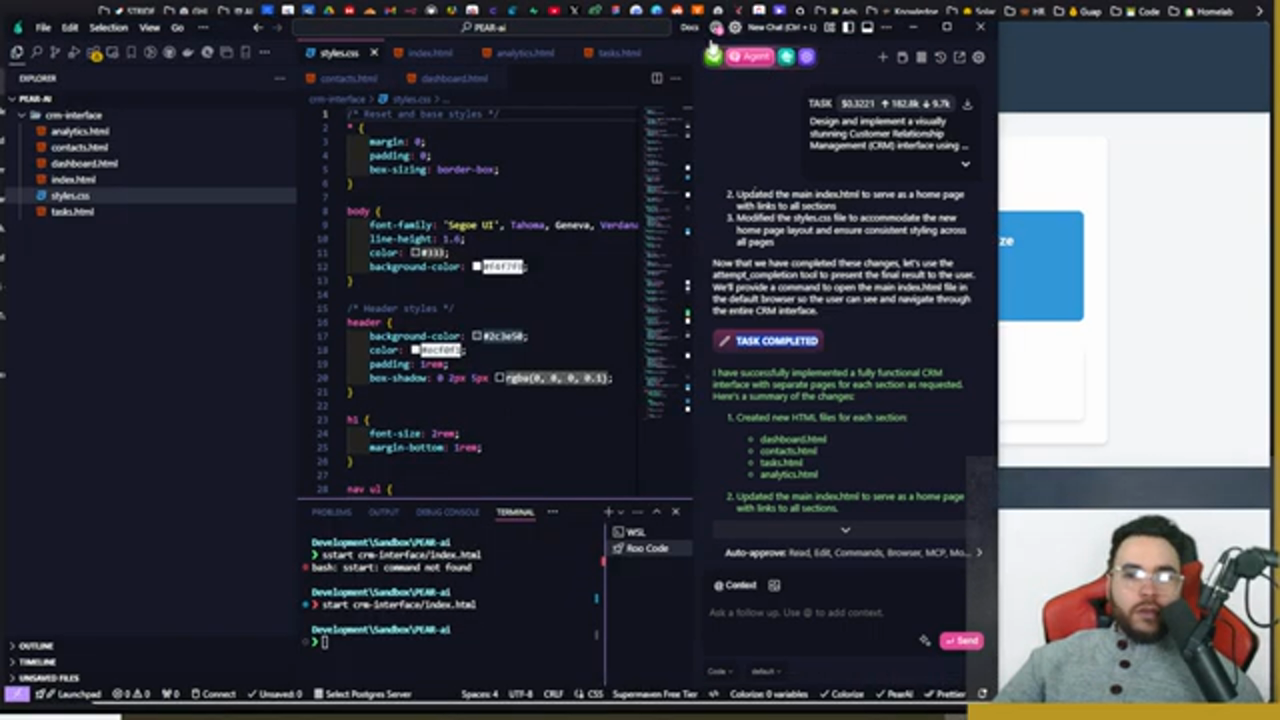Close the terminal panel with X icon
1280x720 pixels.
(675, 512)
